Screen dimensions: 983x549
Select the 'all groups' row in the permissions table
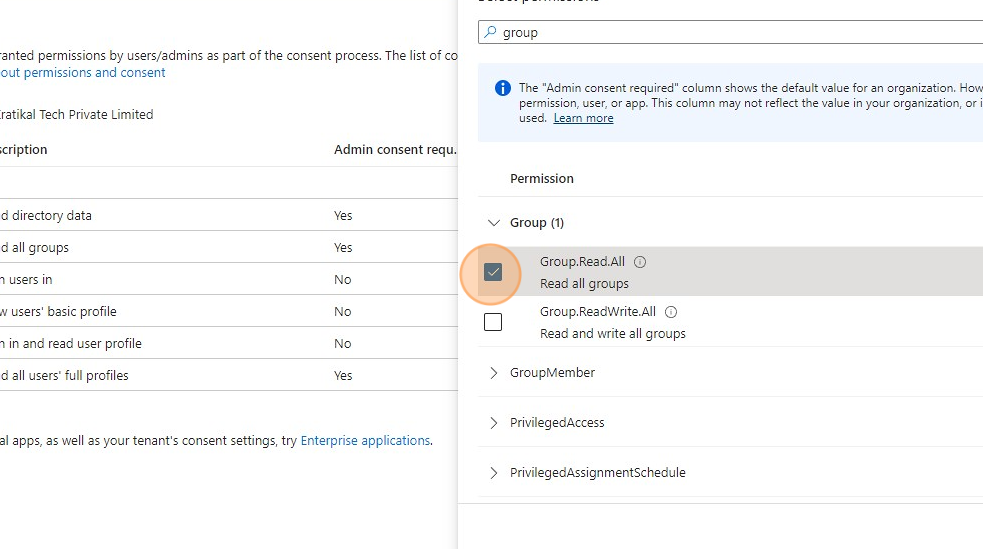point(200,247)
